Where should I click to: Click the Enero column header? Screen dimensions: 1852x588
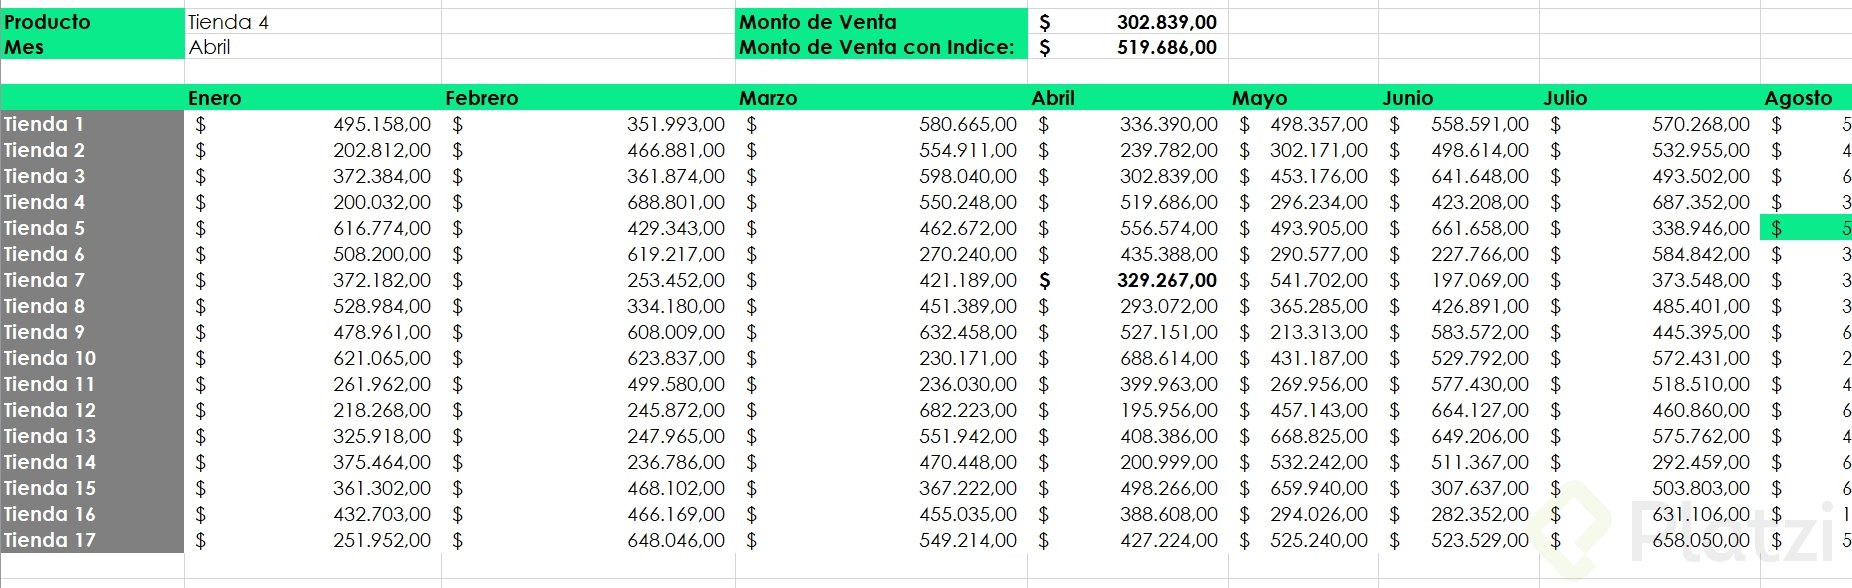point(215,98)
